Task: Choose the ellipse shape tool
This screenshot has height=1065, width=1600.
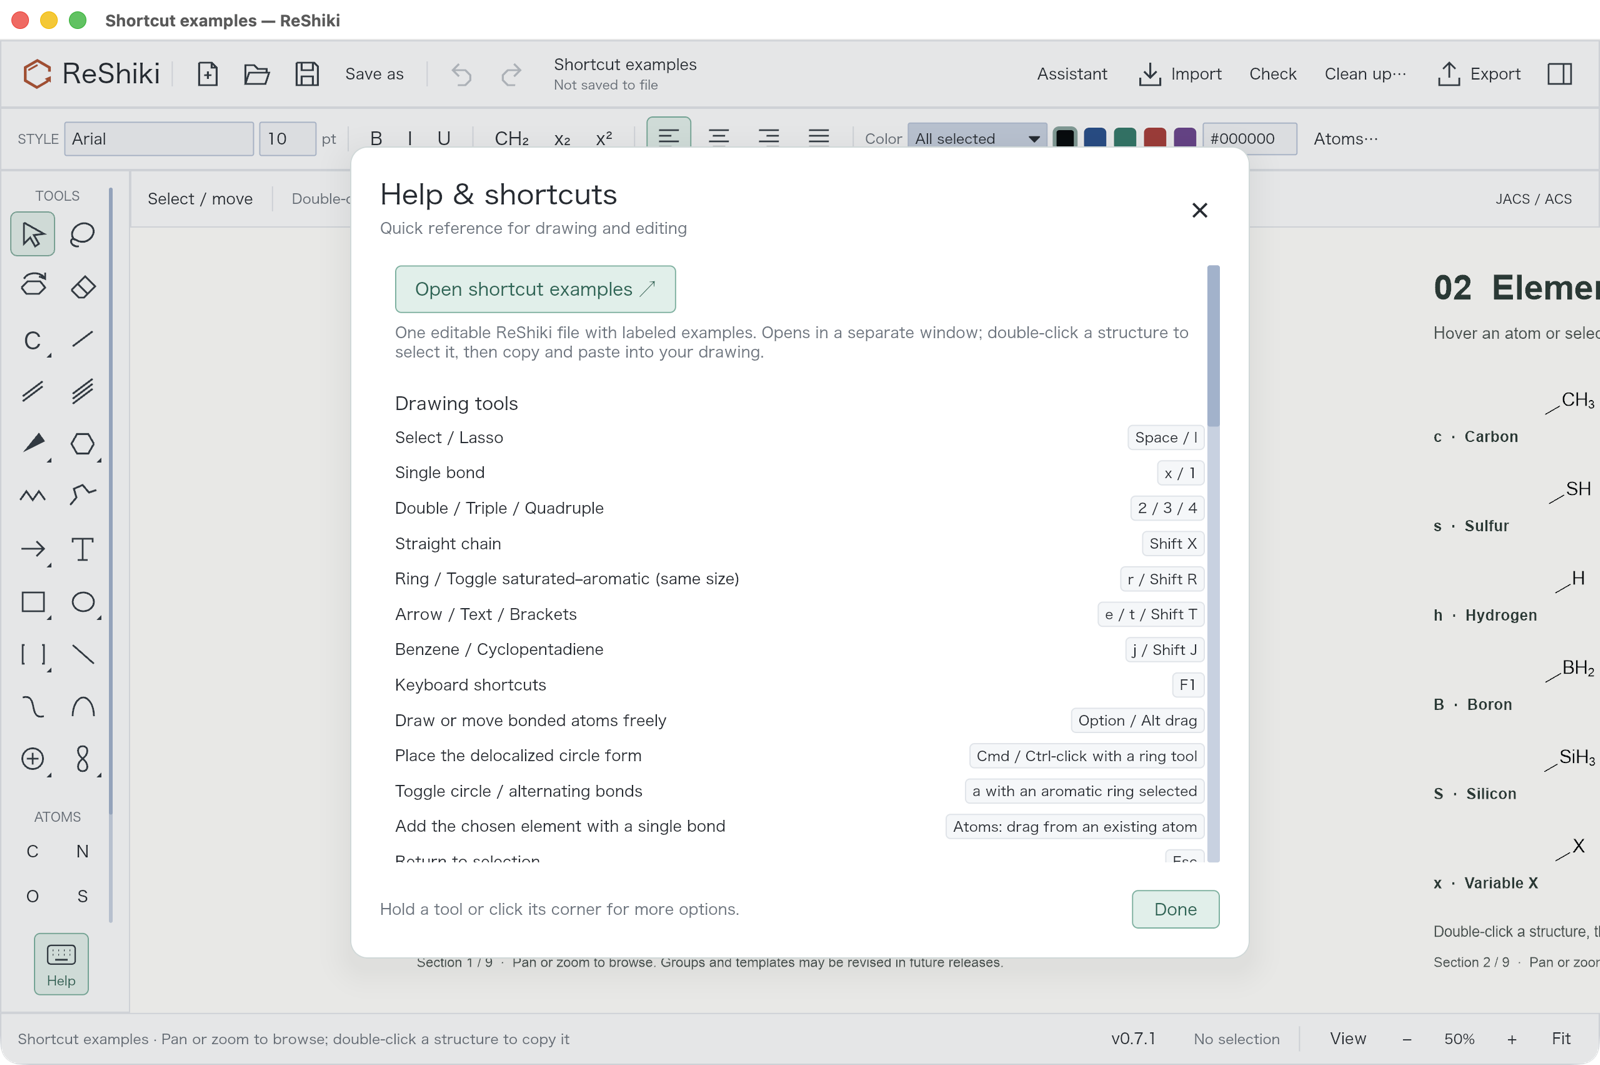Action: (x=82, y=602)
